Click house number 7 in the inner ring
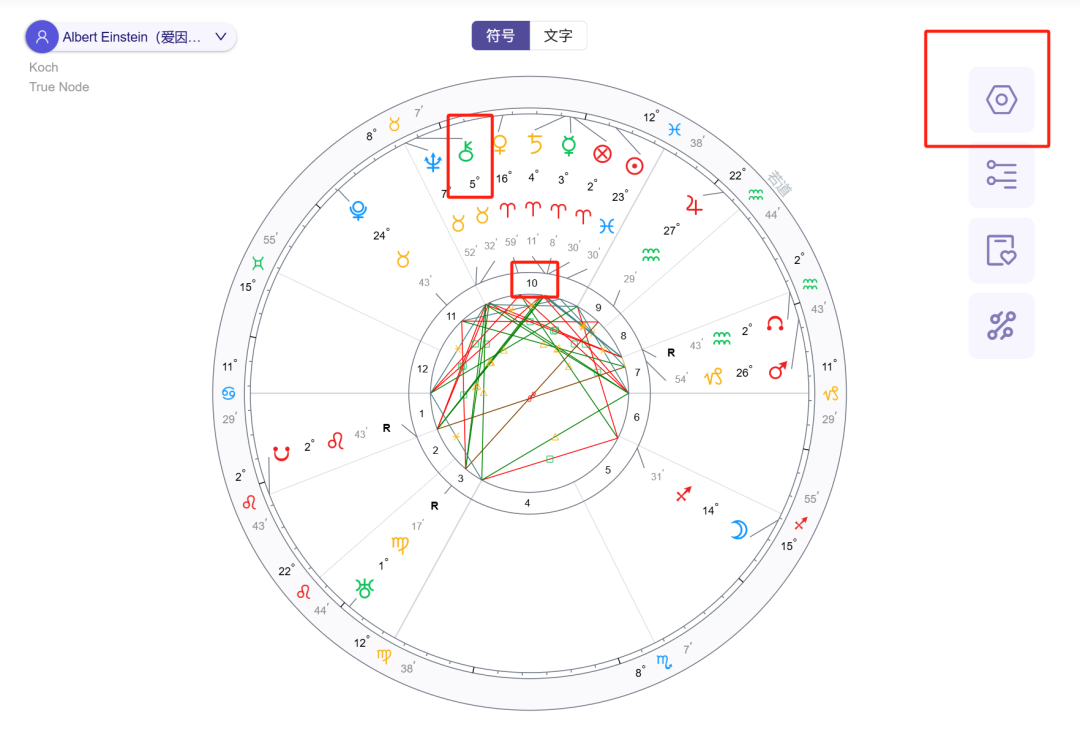The width and height of the screenshot is (1080, 732). click(x=638, y=373)
